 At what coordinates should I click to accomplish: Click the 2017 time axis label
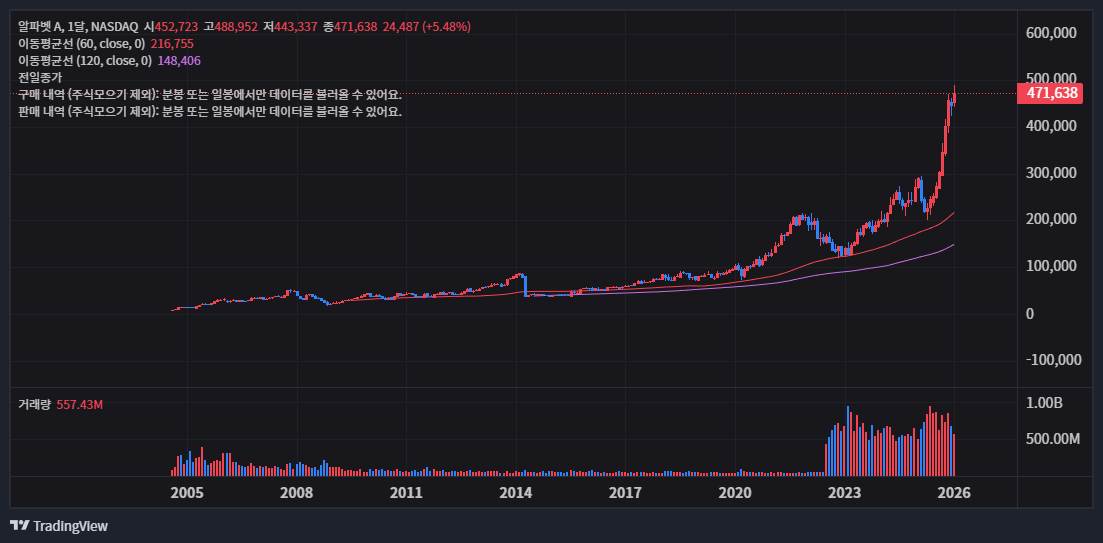coord(625,492)
